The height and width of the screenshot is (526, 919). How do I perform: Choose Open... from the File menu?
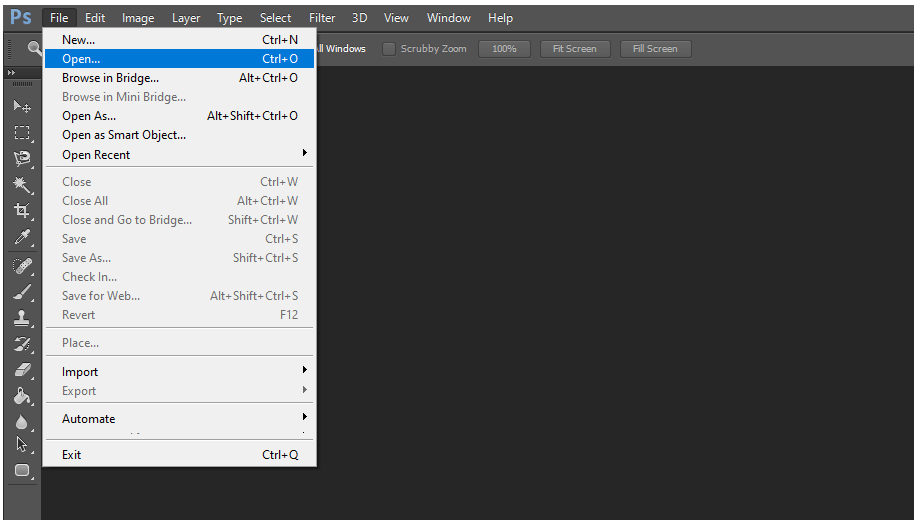pos(179,59)
